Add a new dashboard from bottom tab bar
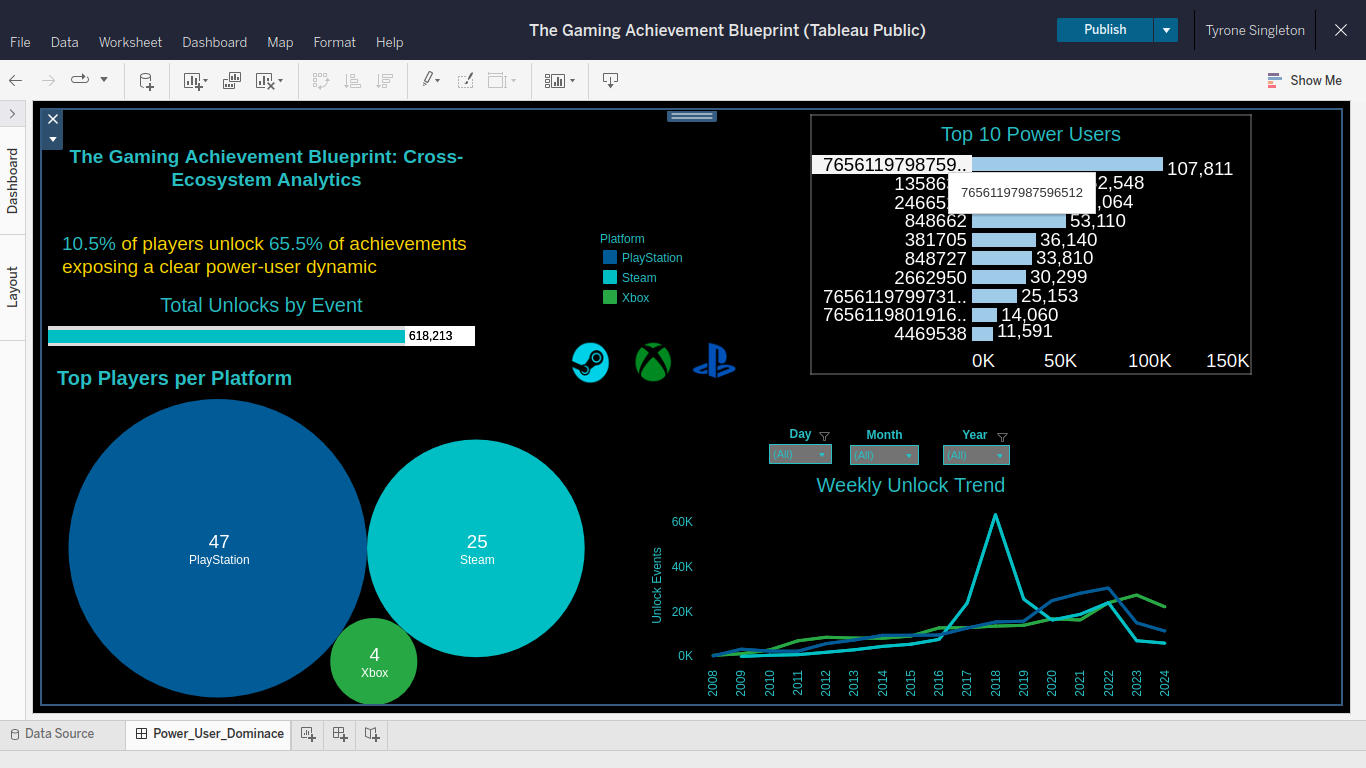This screenshot has height=768, width=1366. (x=340, y=734)
